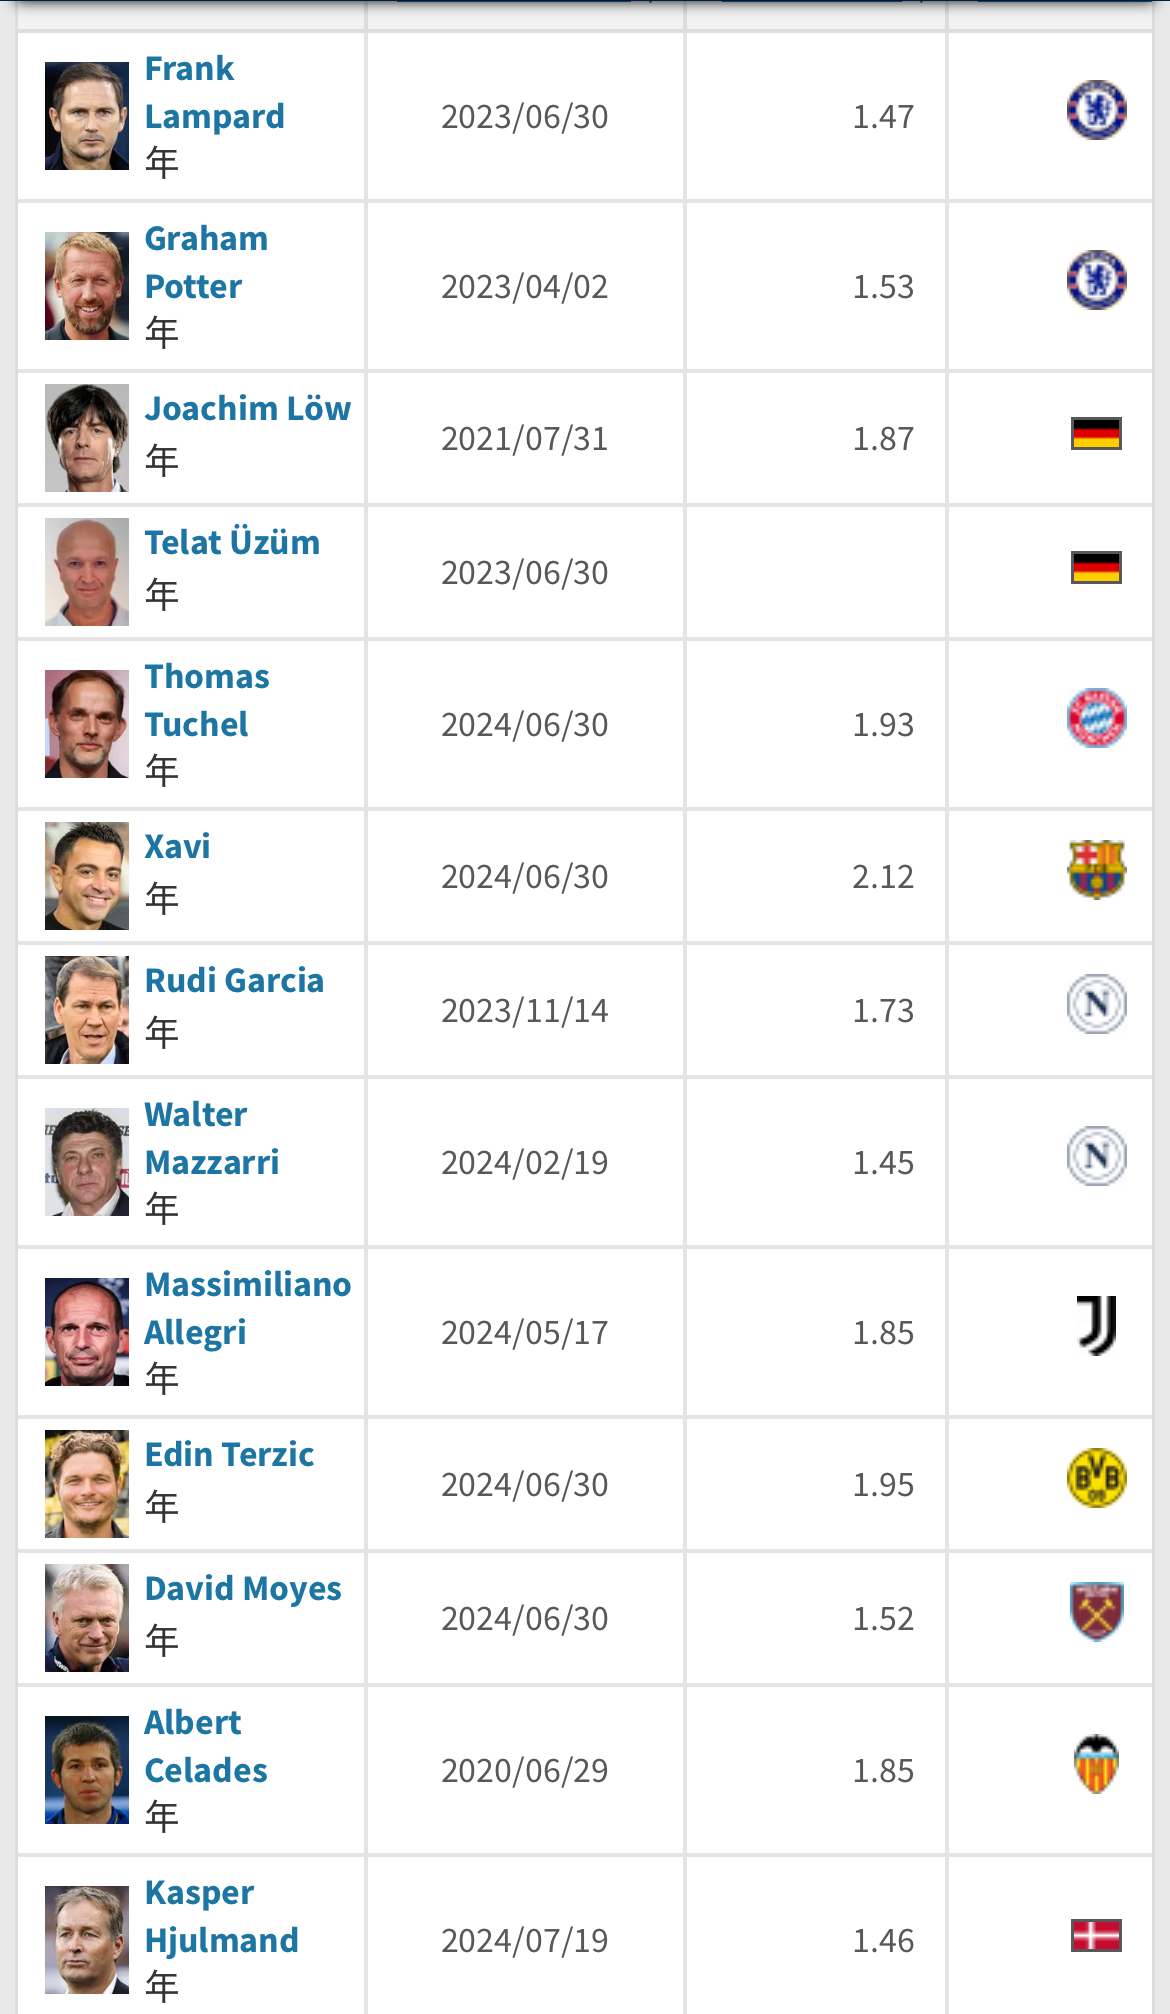Open Massimiliano Allegri's profile link
This screenshot has height=2014, width=1170.
247,1308
